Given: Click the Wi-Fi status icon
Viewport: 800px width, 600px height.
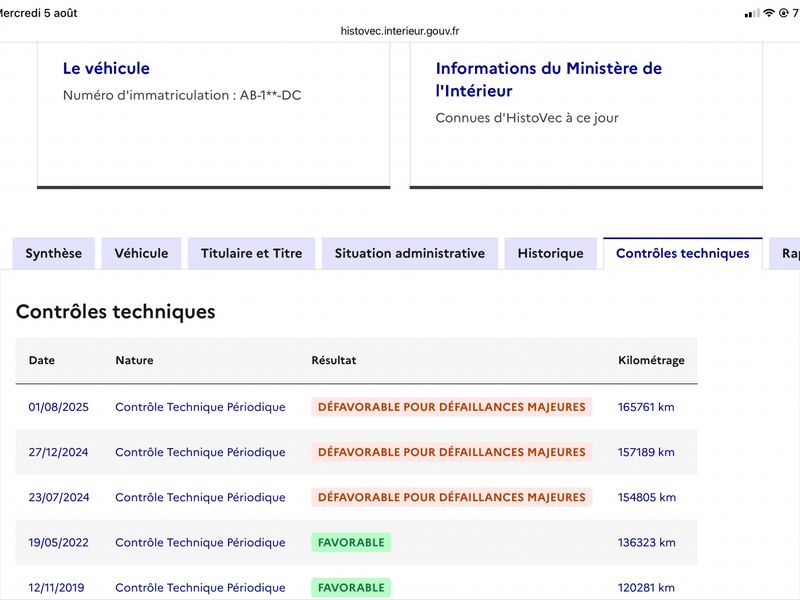Looking at the screenshot, I should click(x=769, y=13).
